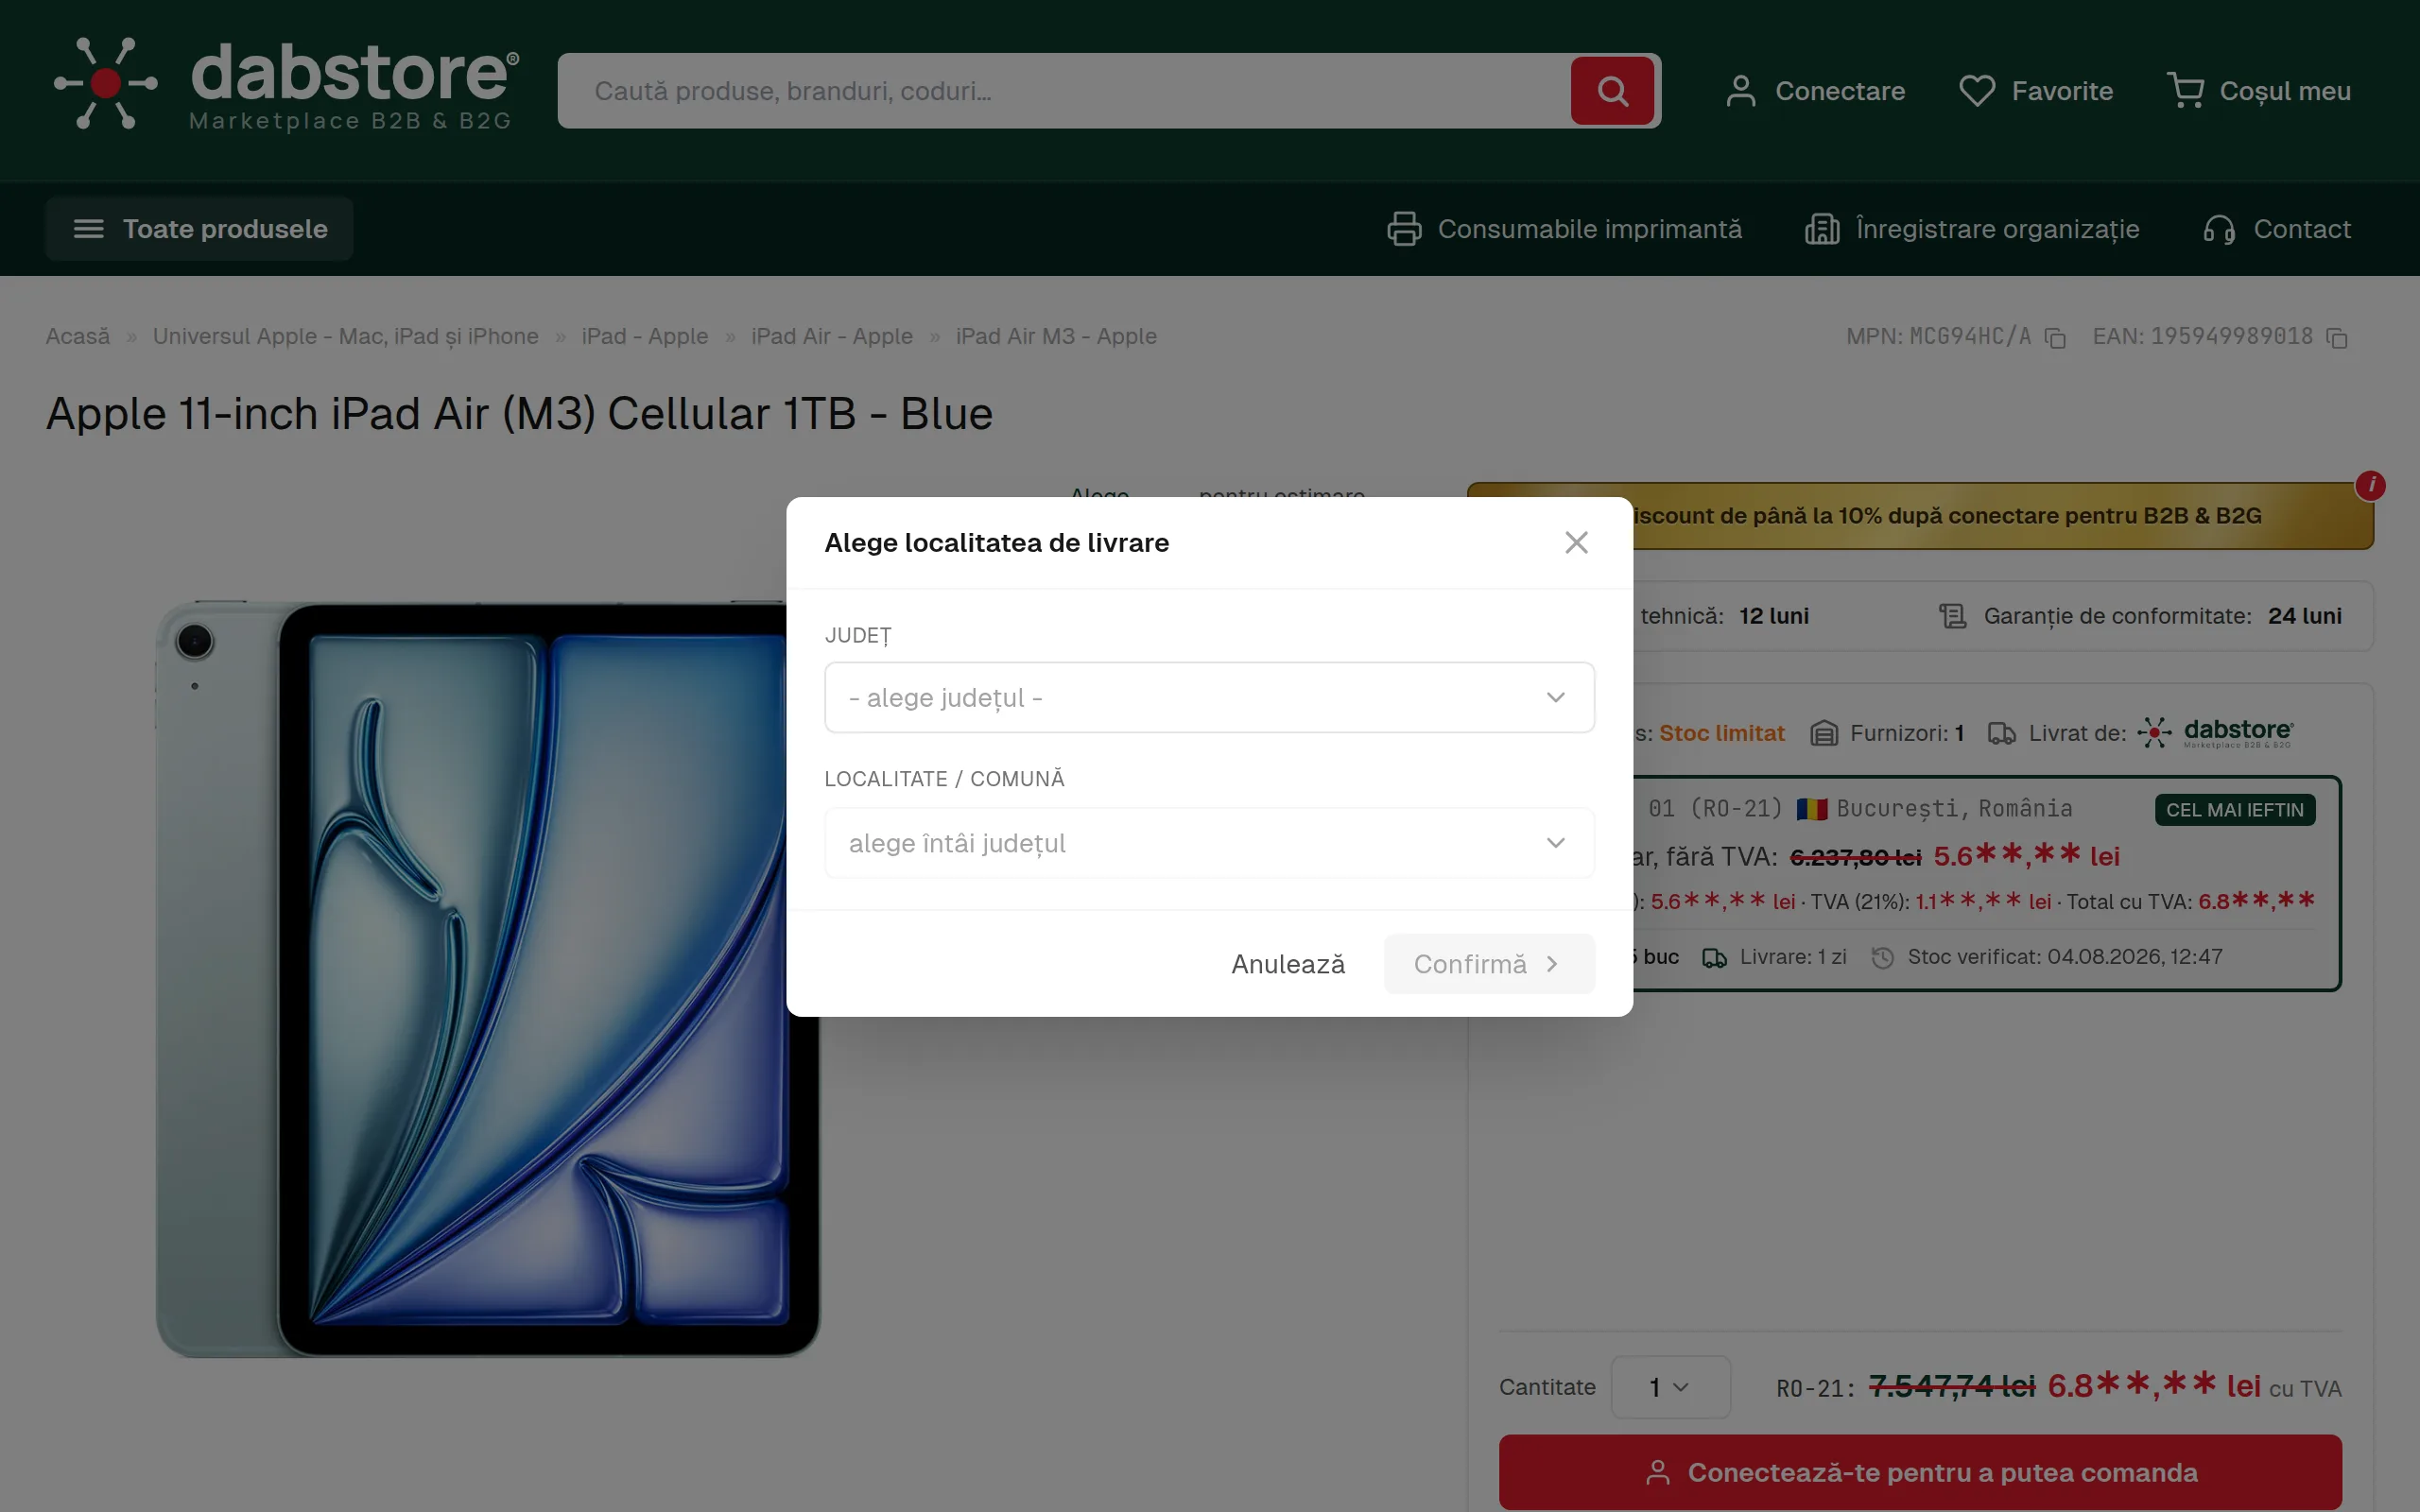2420x1512 pixels.
Task: Click the Furnizori: 1 text
Action: click(x=1907, y=733)
